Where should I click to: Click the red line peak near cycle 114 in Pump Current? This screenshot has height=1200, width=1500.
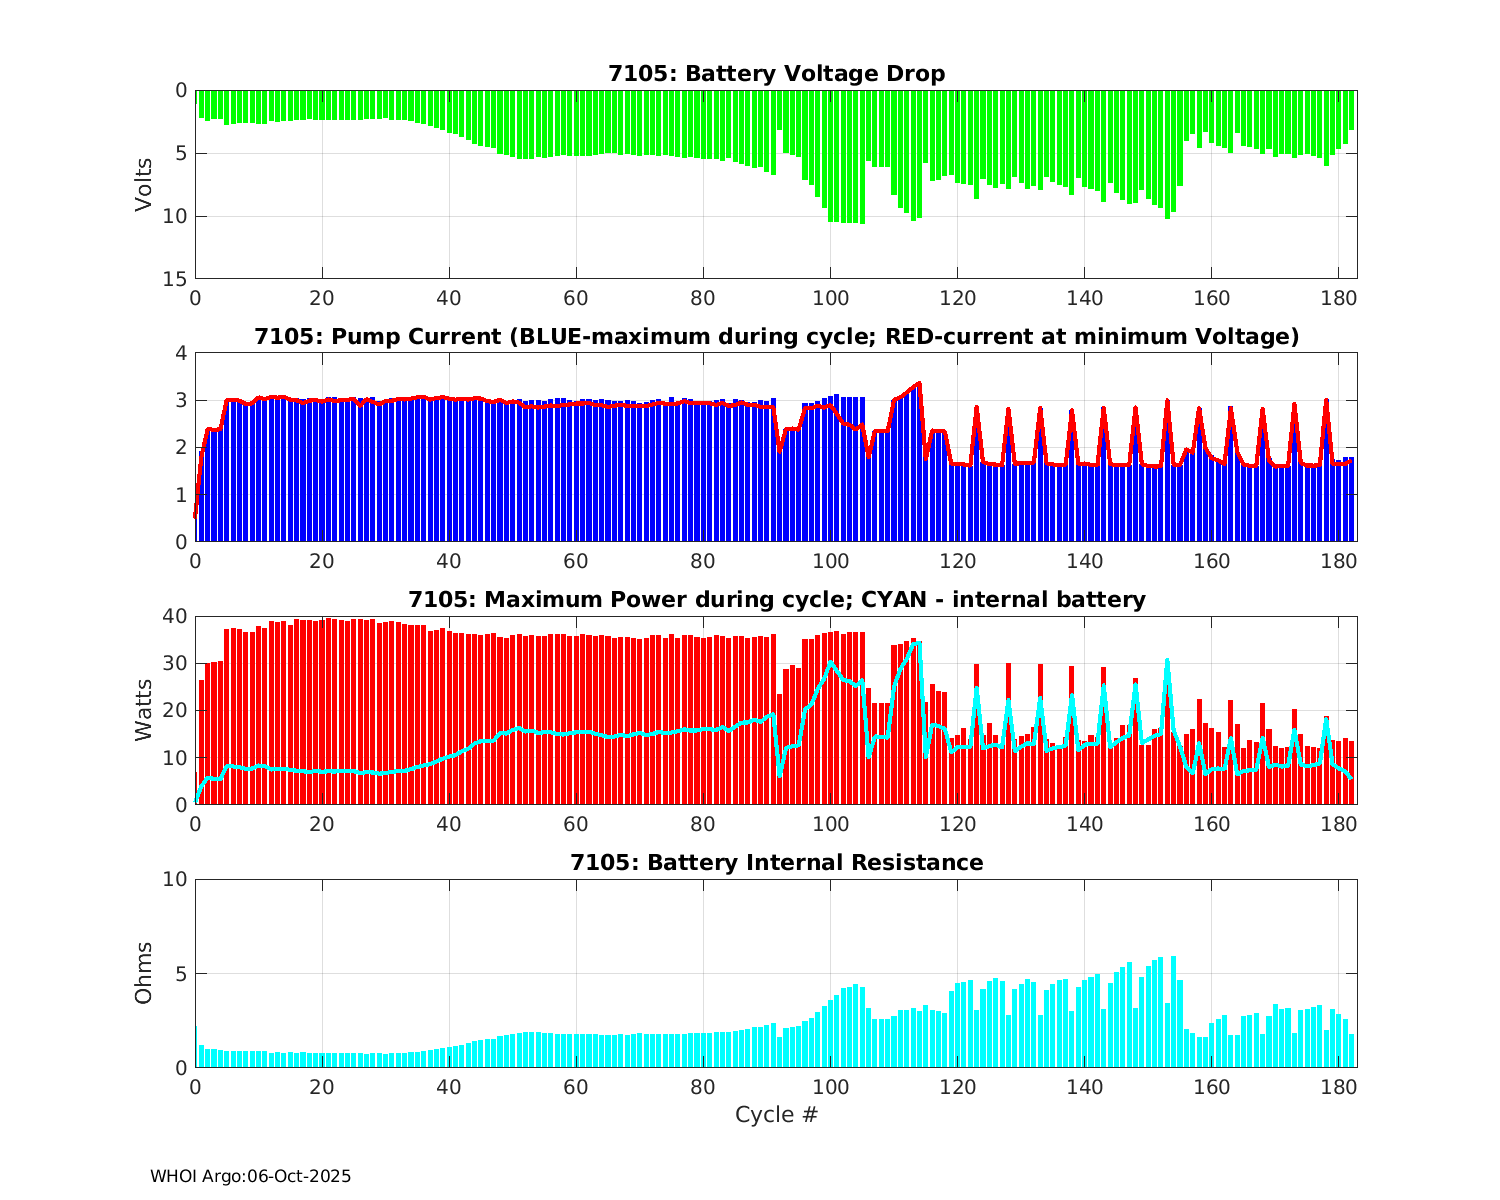(x=918, y=383)
